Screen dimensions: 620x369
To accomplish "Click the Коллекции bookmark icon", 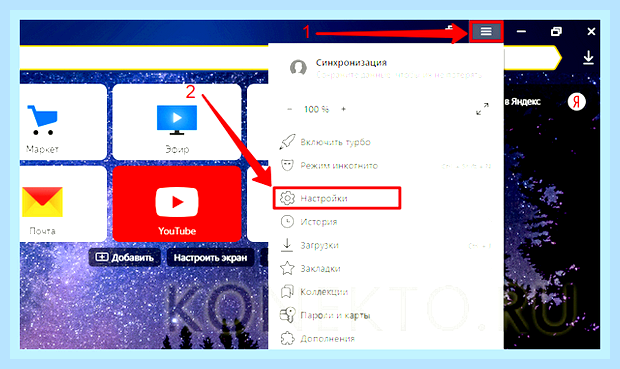I will [287, 291].
